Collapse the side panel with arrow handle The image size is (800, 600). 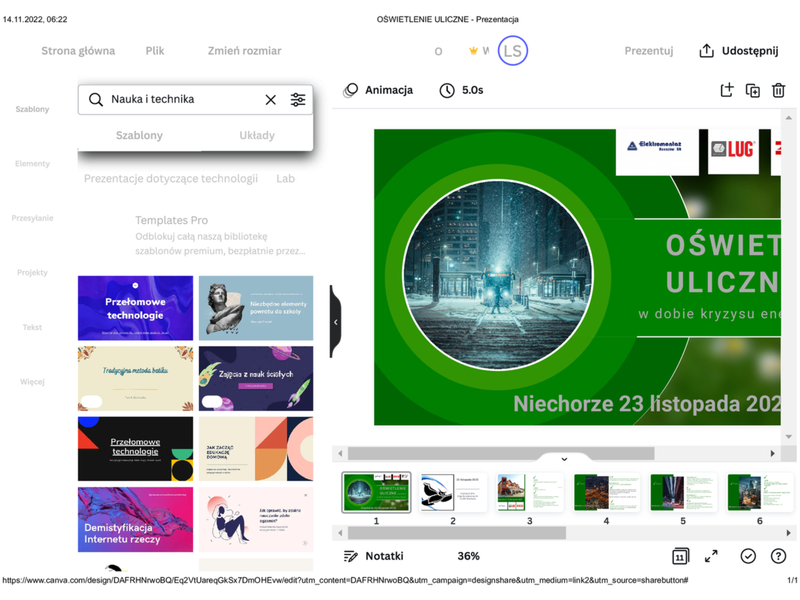(x=335, y=322)
